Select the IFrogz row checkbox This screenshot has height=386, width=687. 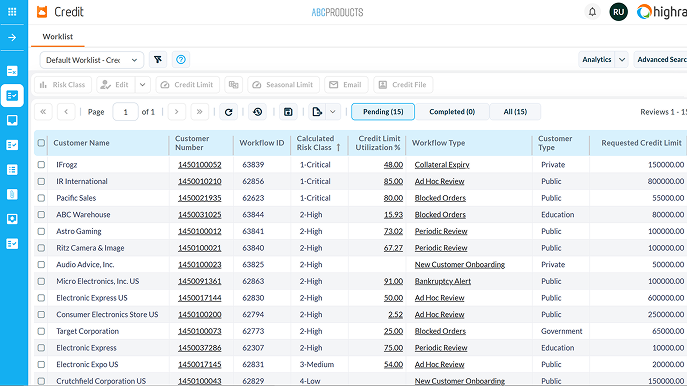(x=41, y=165)
